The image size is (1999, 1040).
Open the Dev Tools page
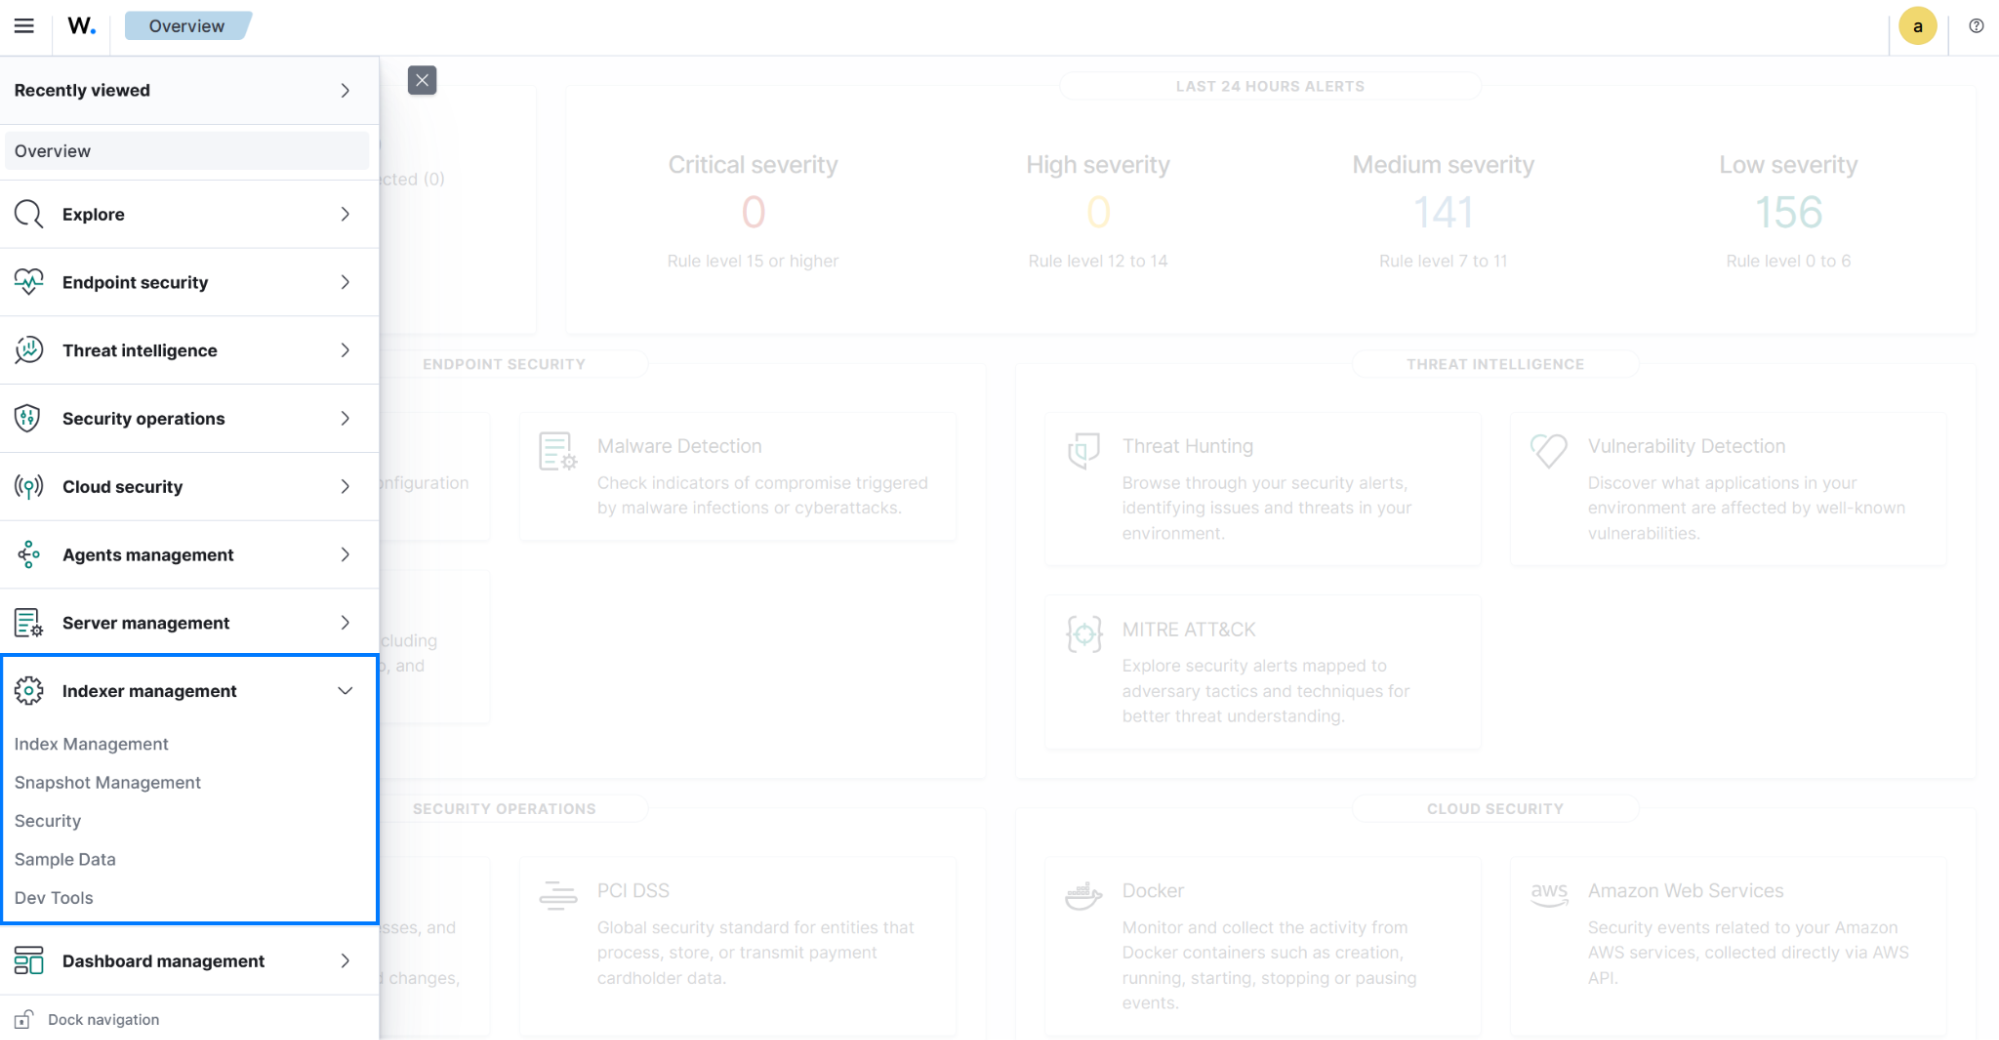click(53, 897)
